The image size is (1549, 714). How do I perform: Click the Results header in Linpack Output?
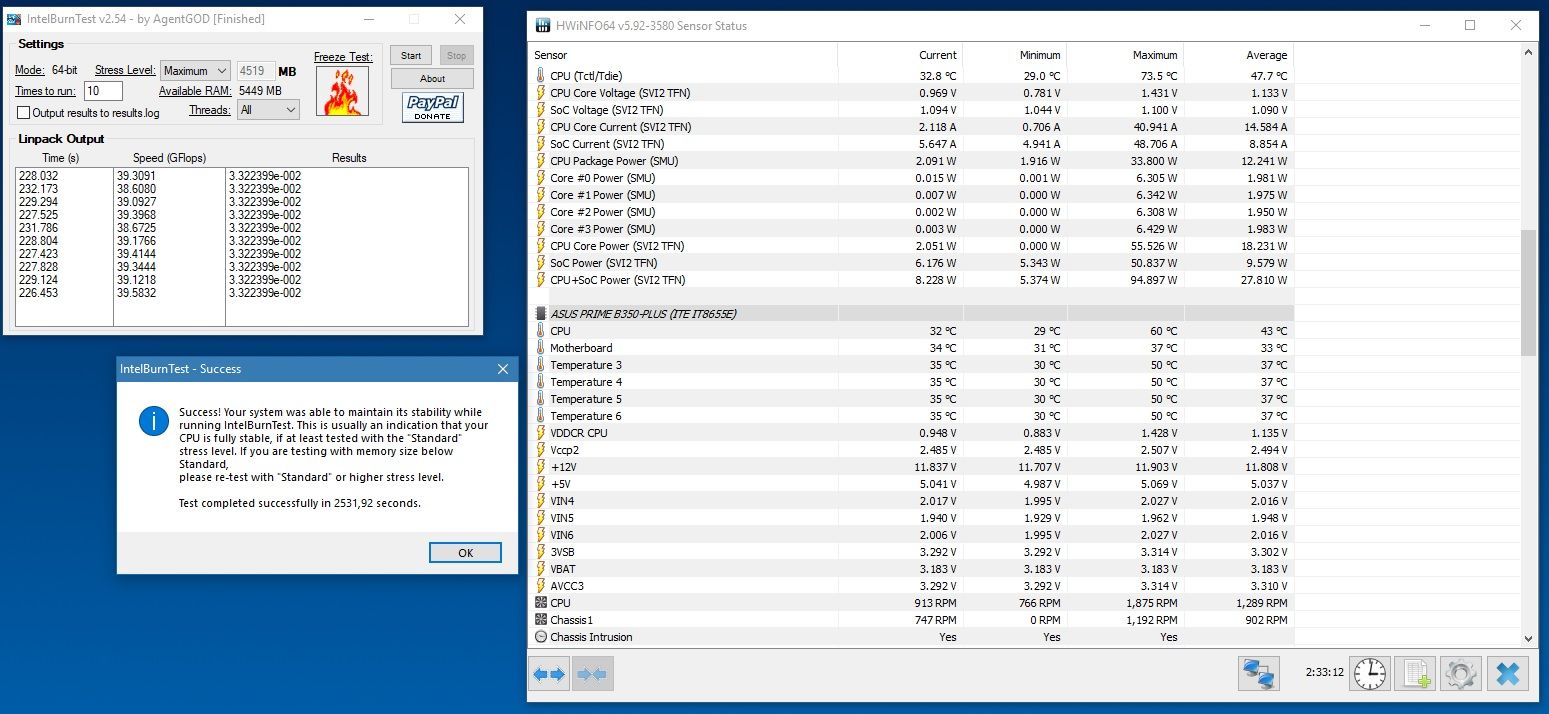tap(349, 158)
